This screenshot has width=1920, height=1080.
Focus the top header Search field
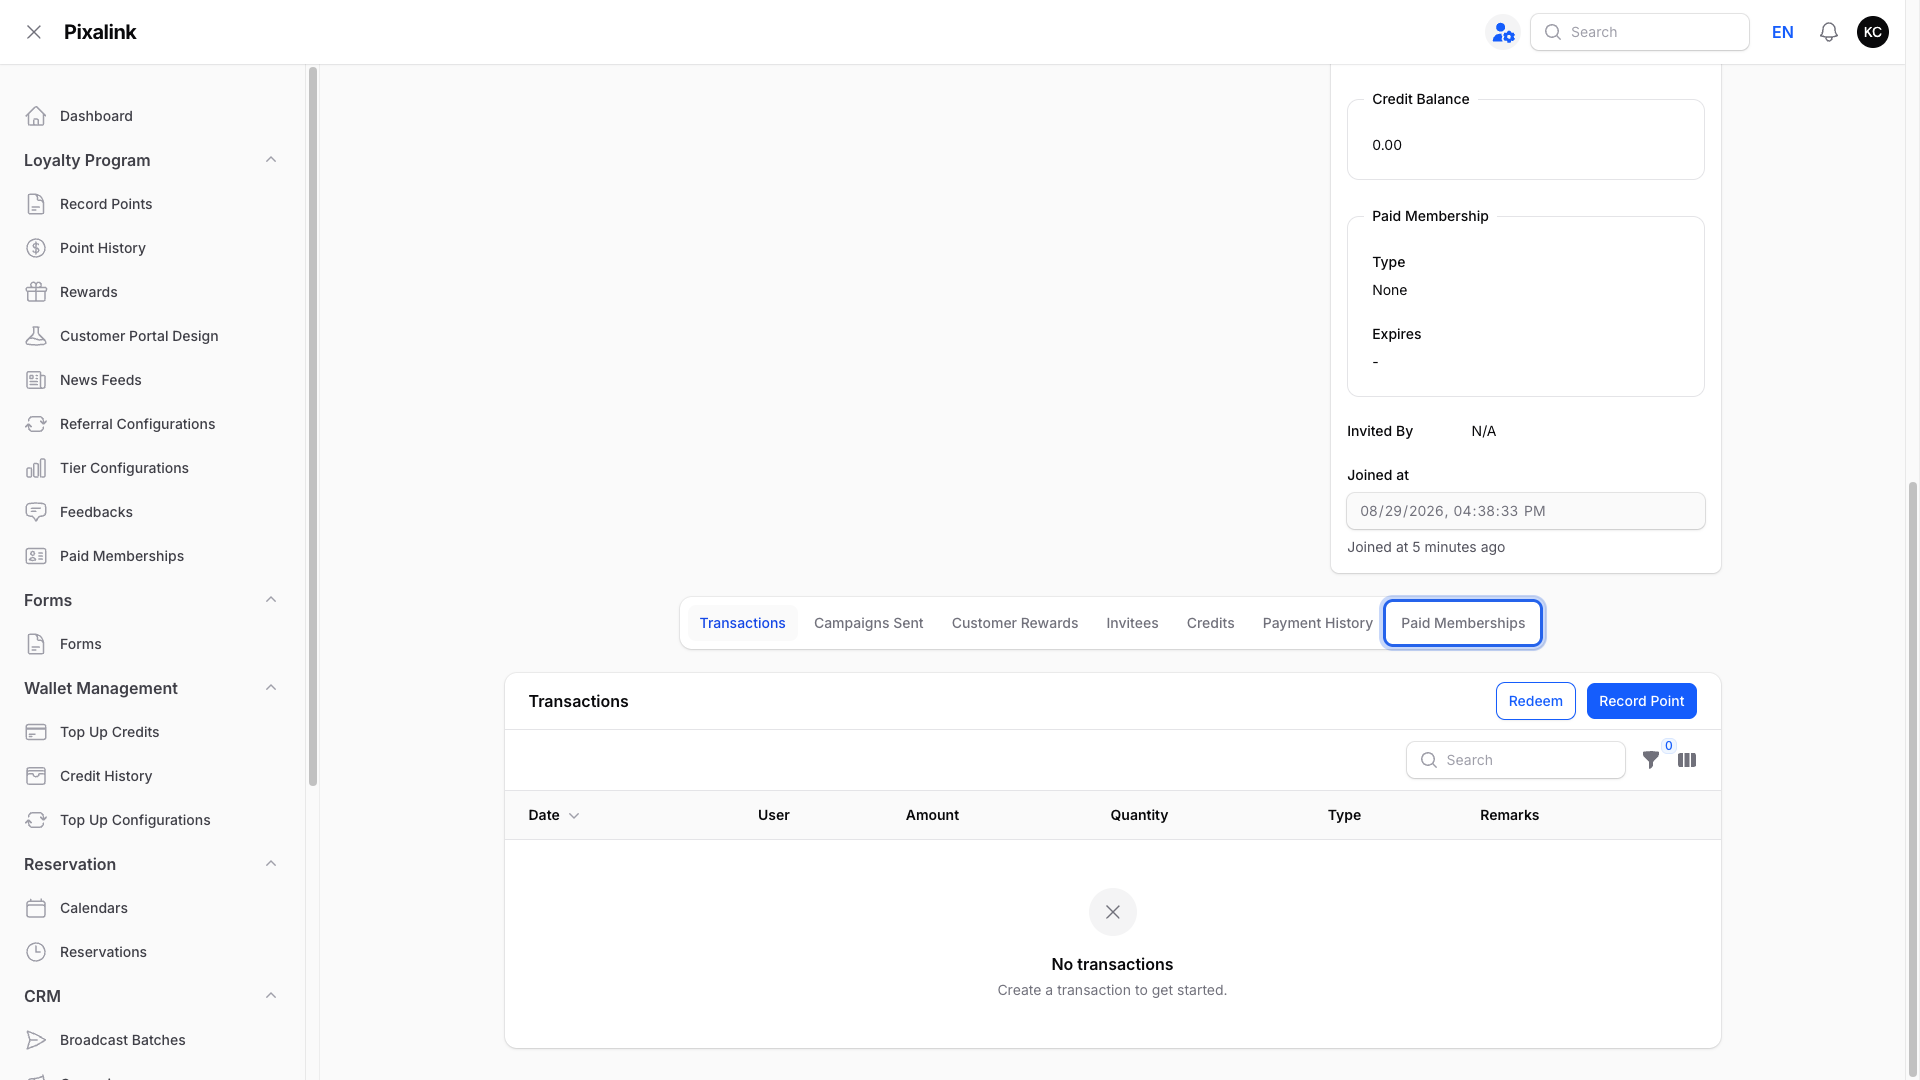pos(1639,32)
